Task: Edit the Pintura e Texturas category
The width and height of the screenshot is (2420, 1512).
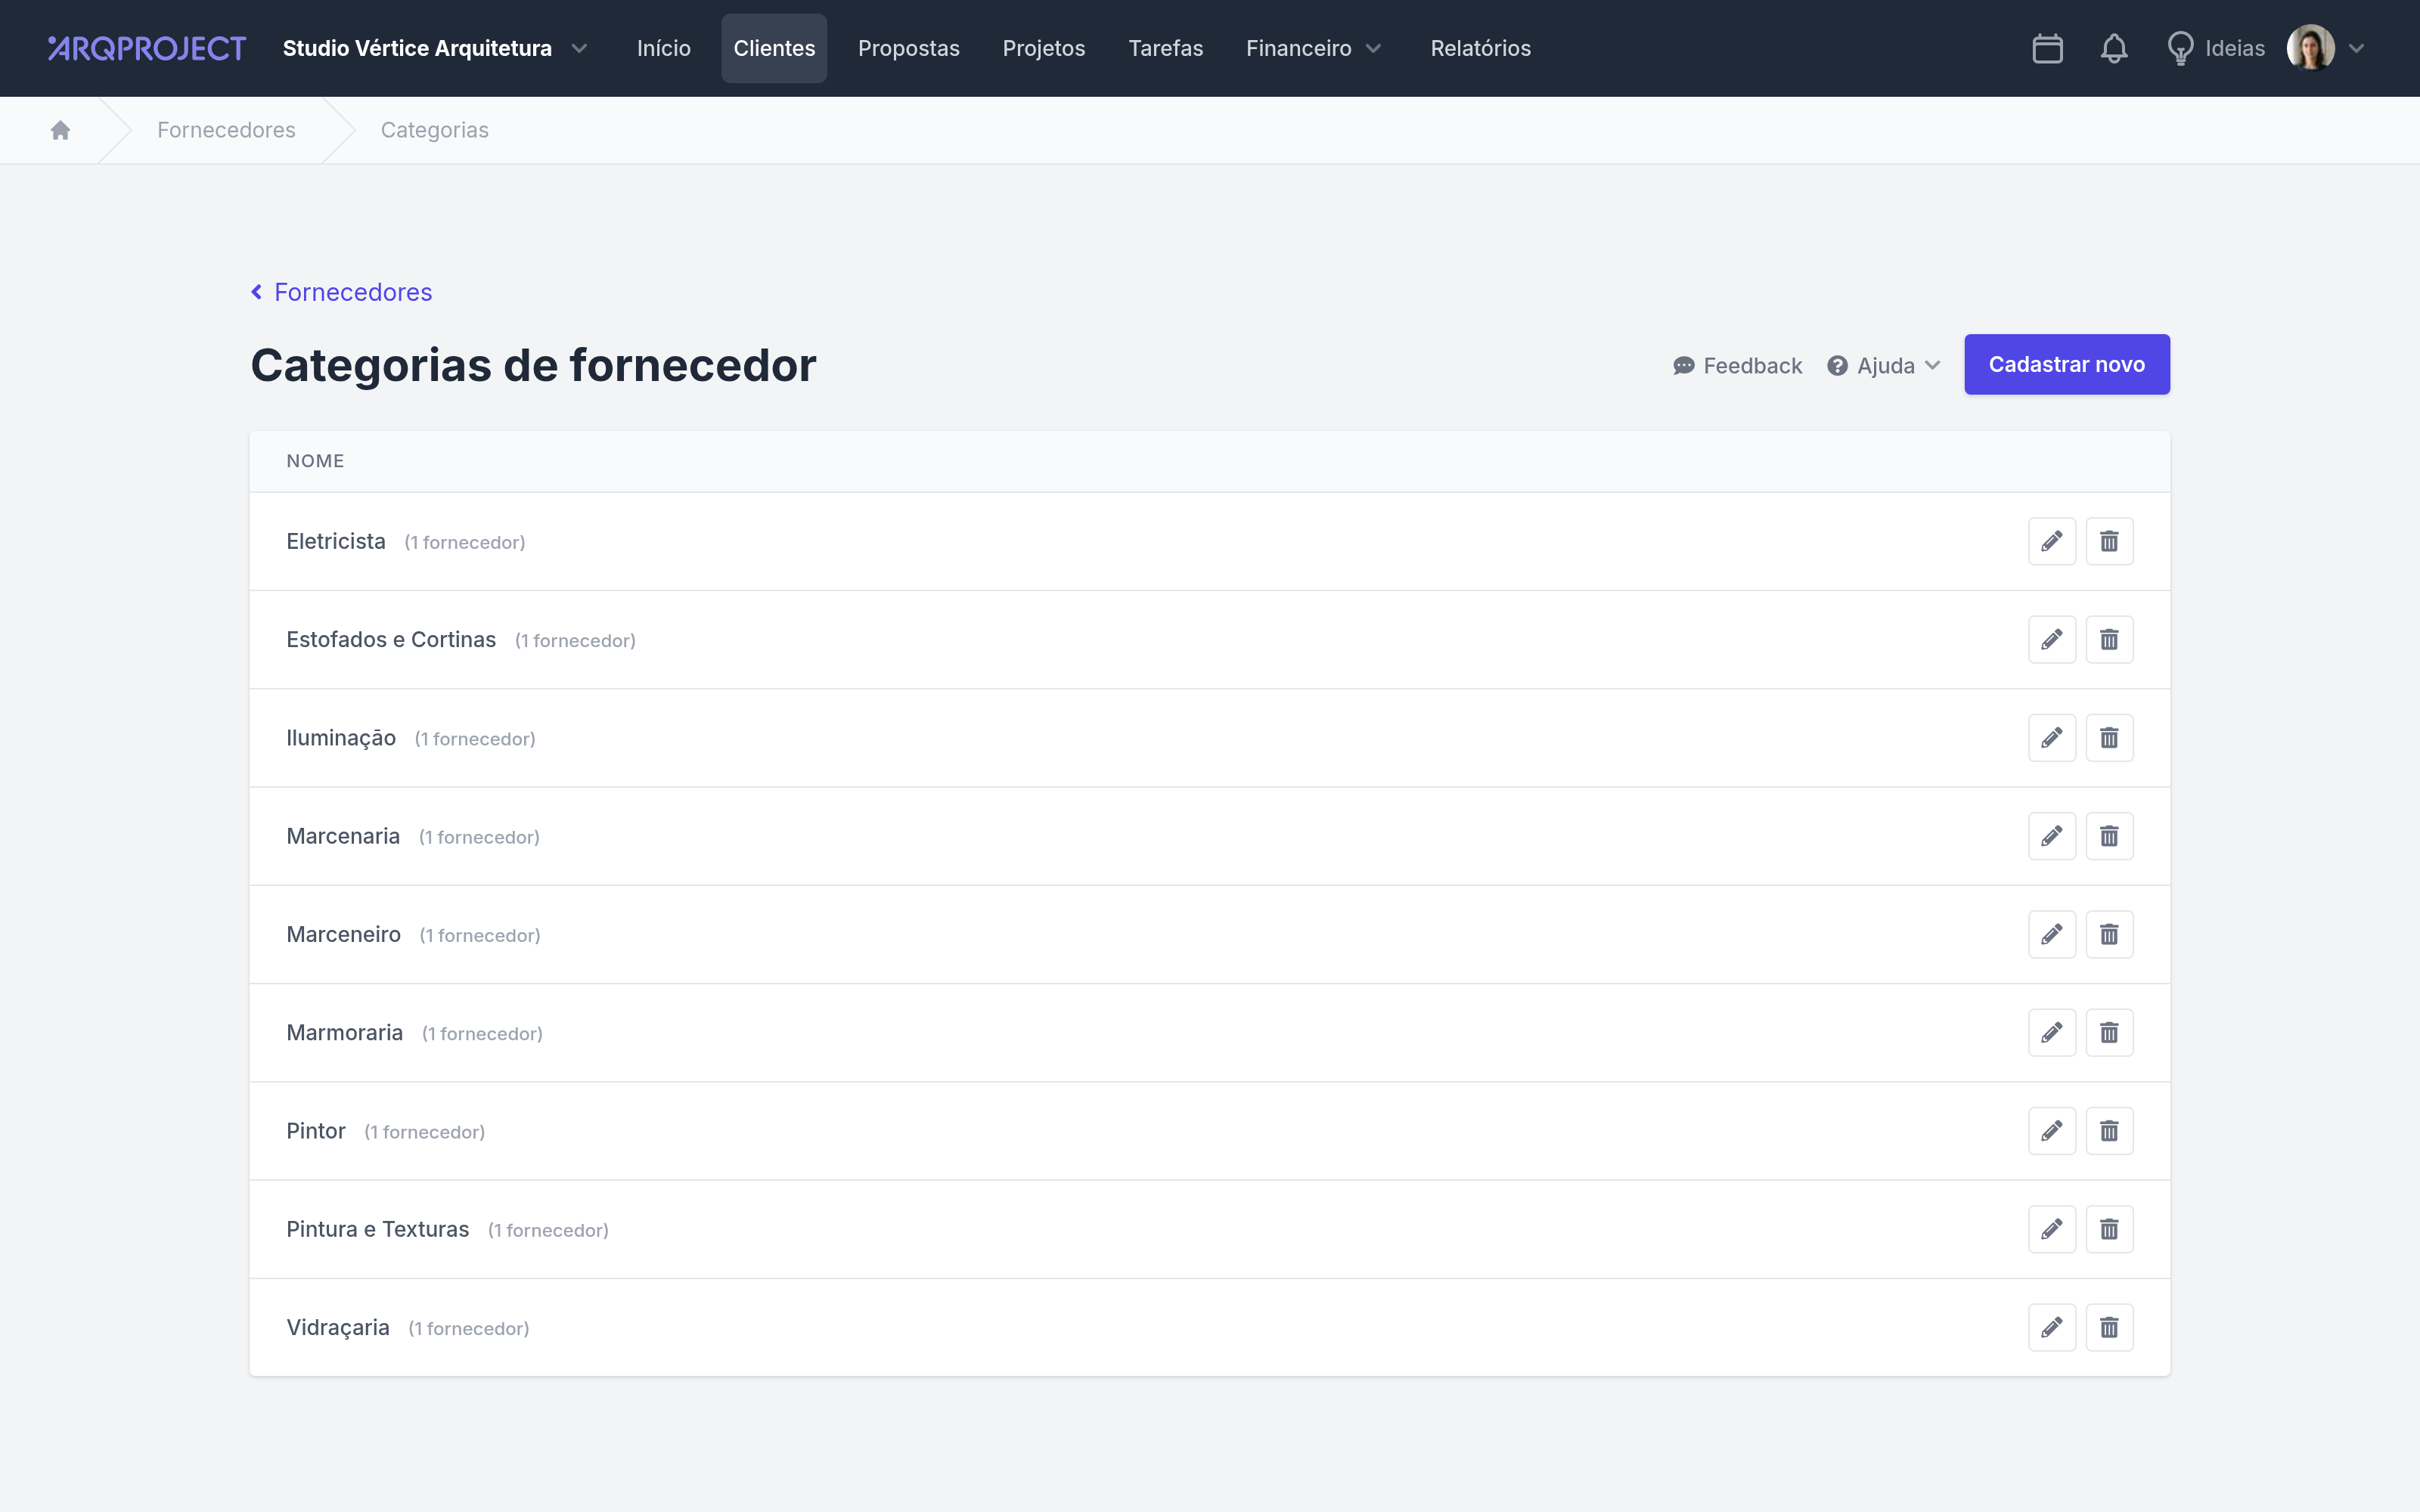Action: (x=2052, y=1229)
